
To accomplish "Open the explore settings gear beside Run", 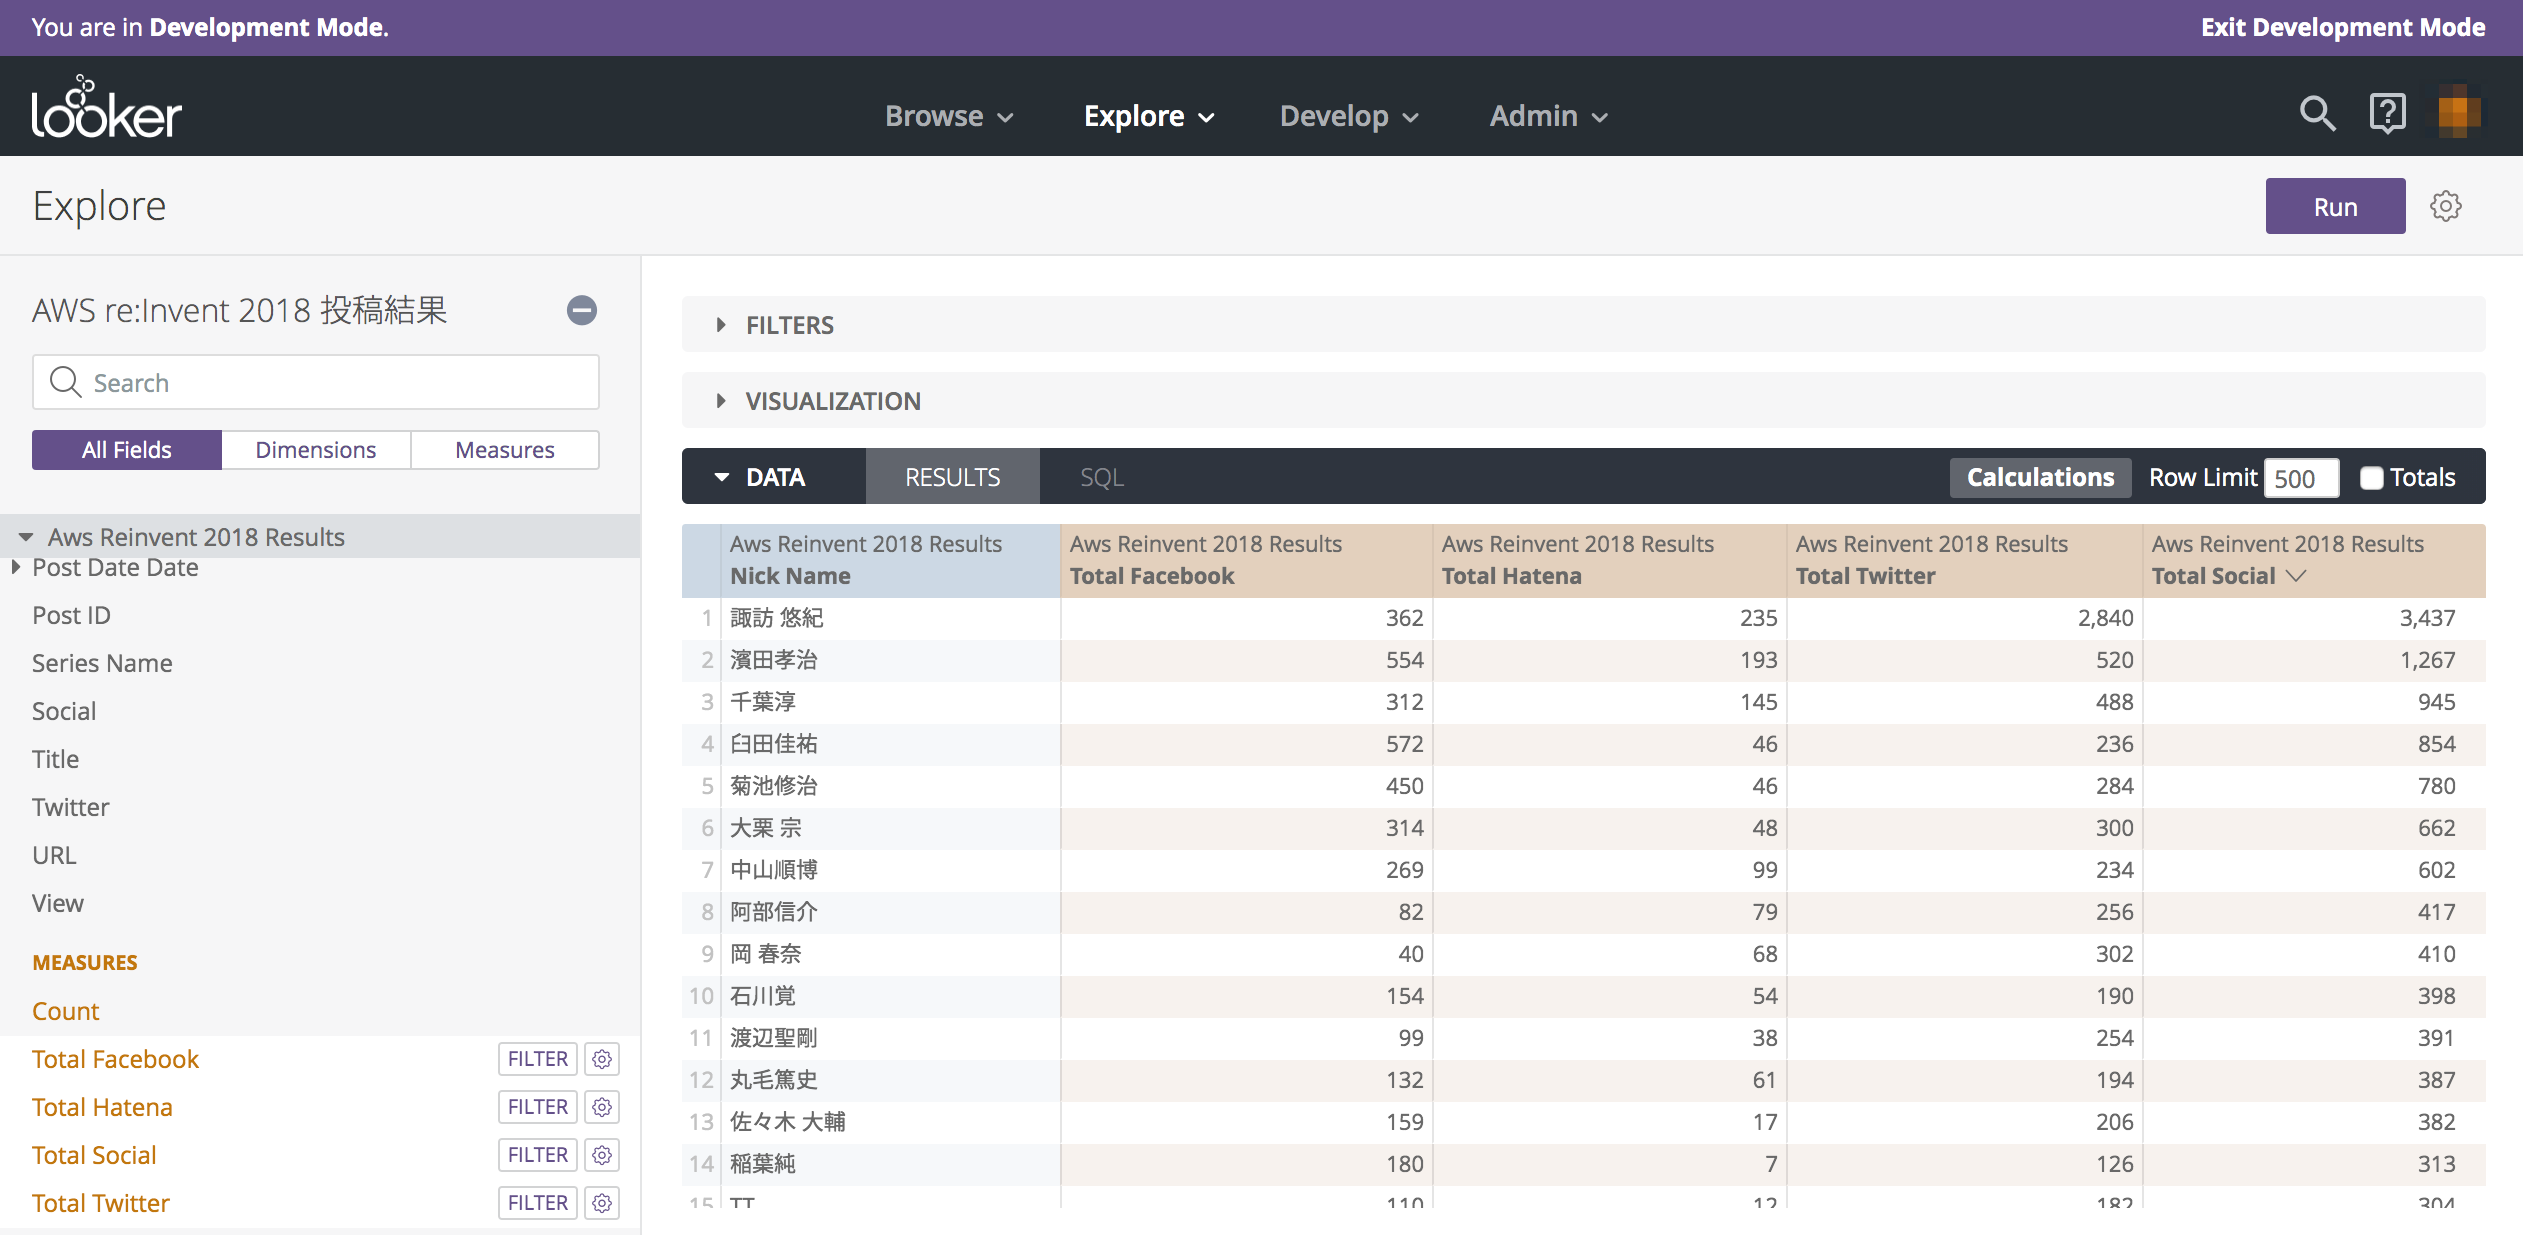I will (x=2446, y=205).
